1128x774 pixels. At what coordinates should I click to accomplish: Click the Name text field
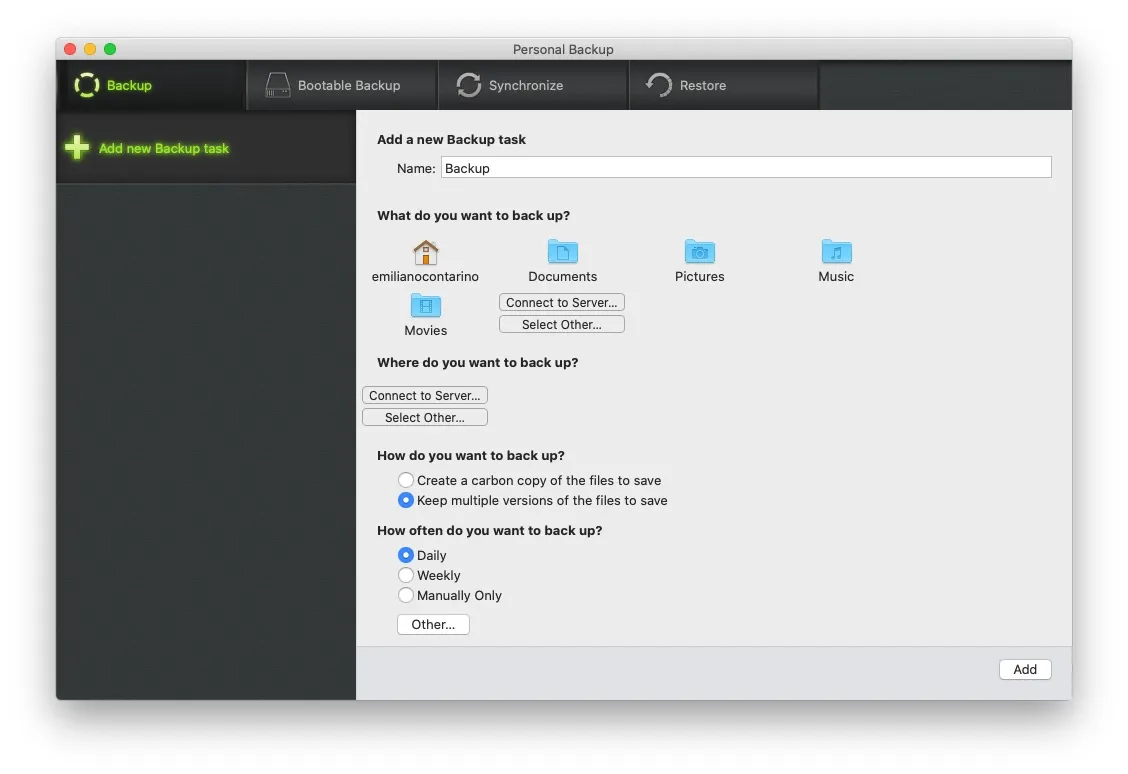click(x=746, y=167)
